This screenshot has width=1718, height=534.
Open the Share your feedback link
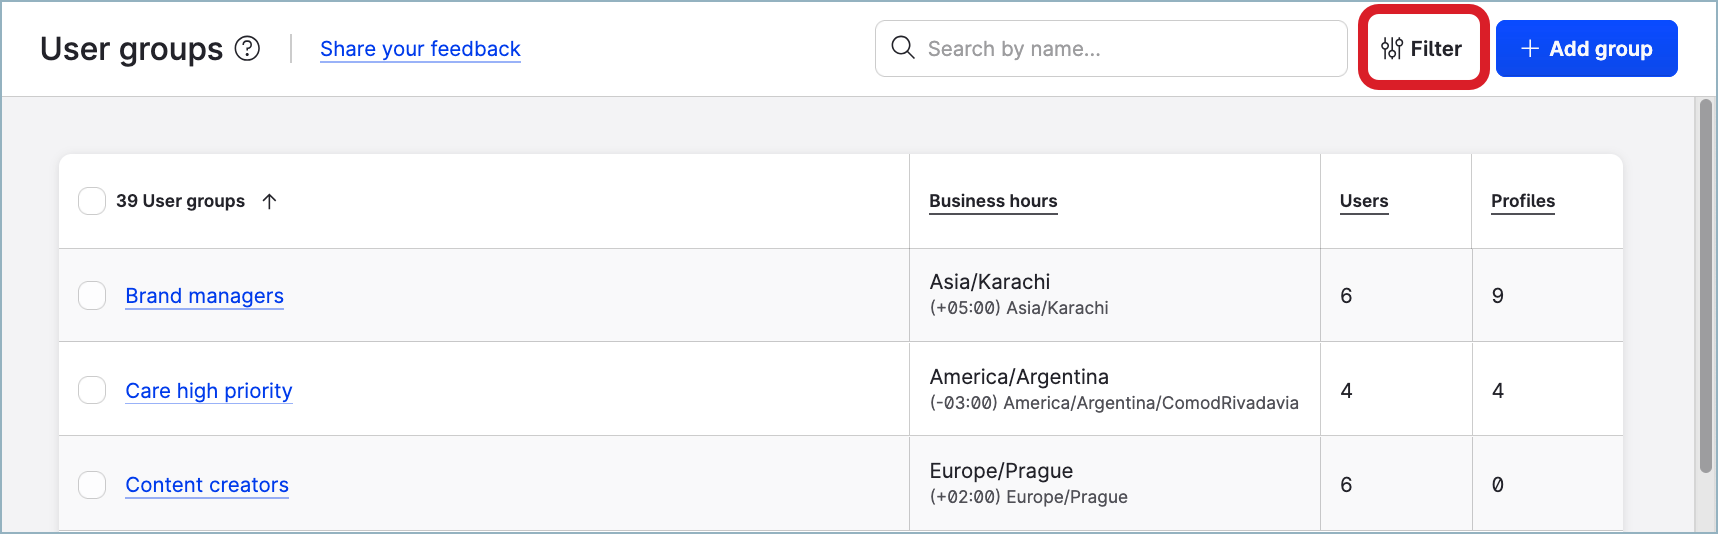click(420, 49)
